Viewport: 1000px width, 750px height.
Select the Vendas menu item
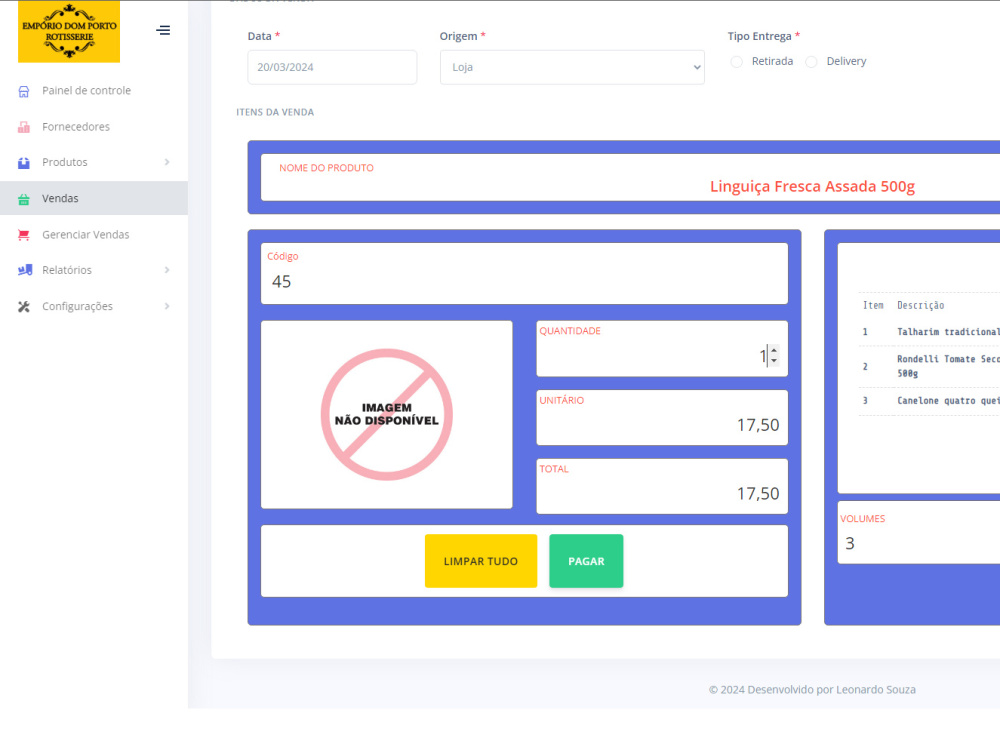point(94,198)
